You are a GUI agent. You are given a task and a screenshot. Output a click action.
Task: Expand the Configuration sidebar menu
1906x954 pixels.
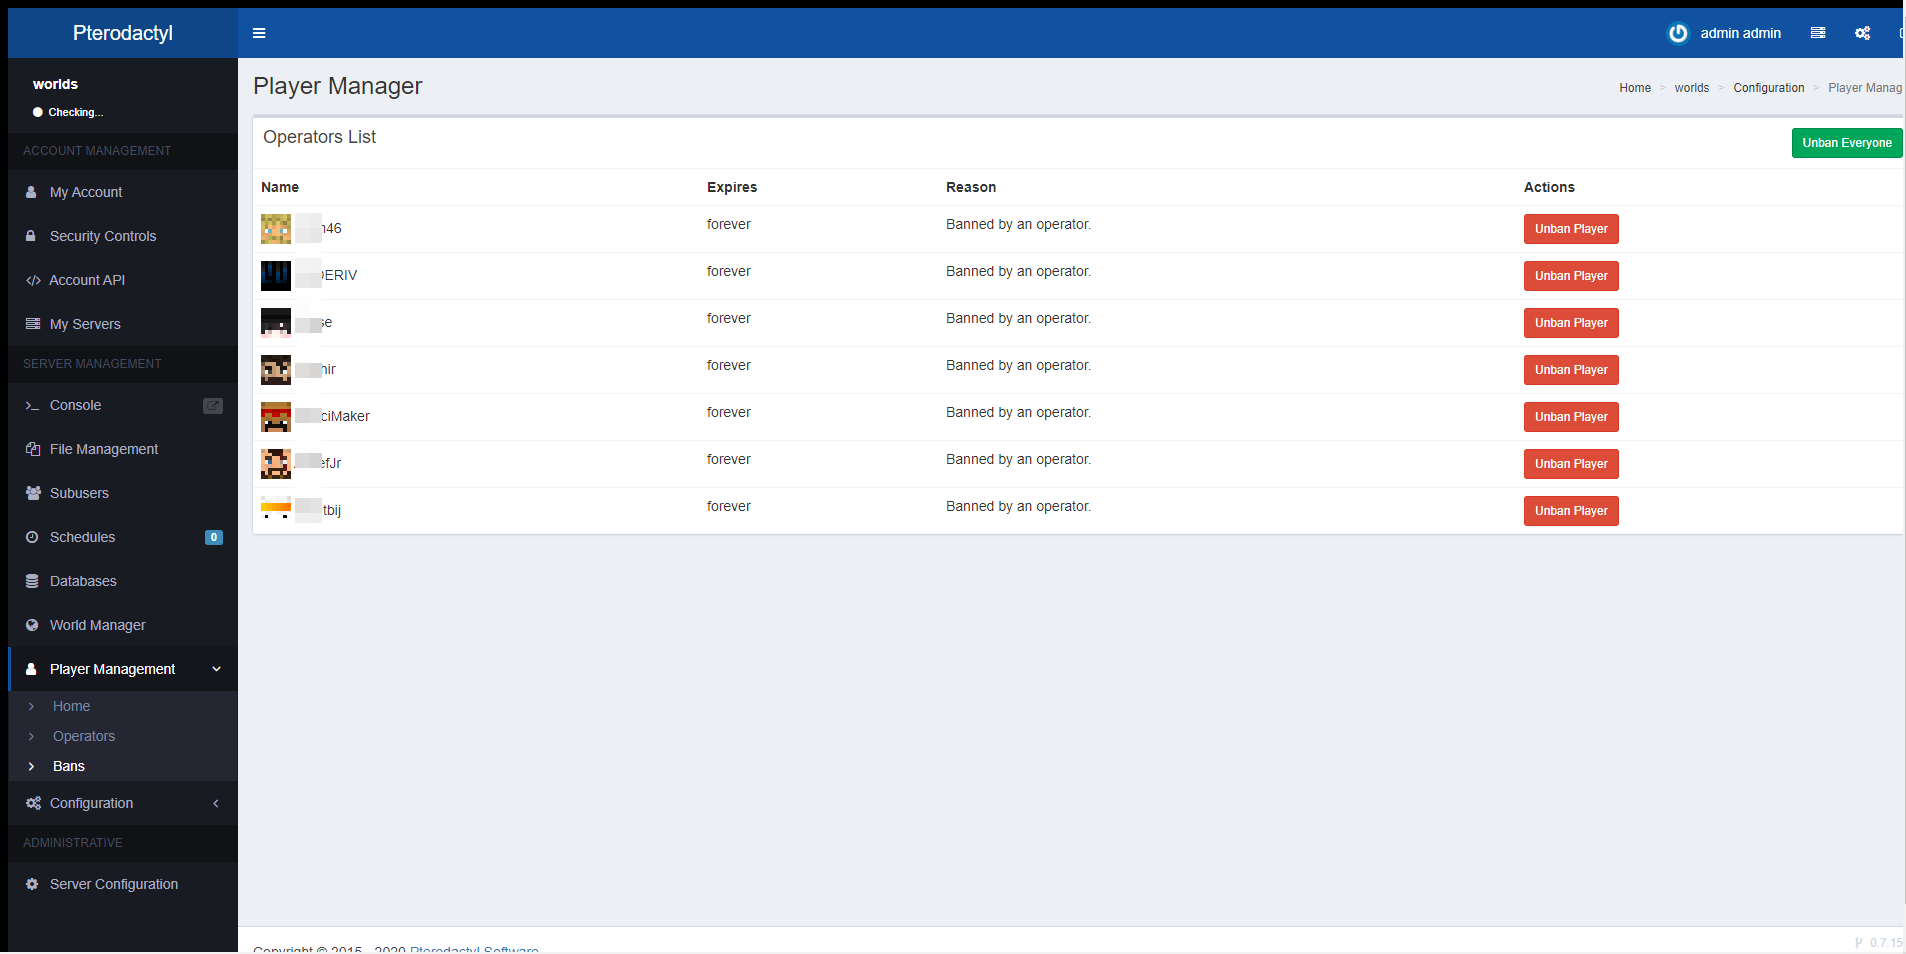(x=122, y=803)
